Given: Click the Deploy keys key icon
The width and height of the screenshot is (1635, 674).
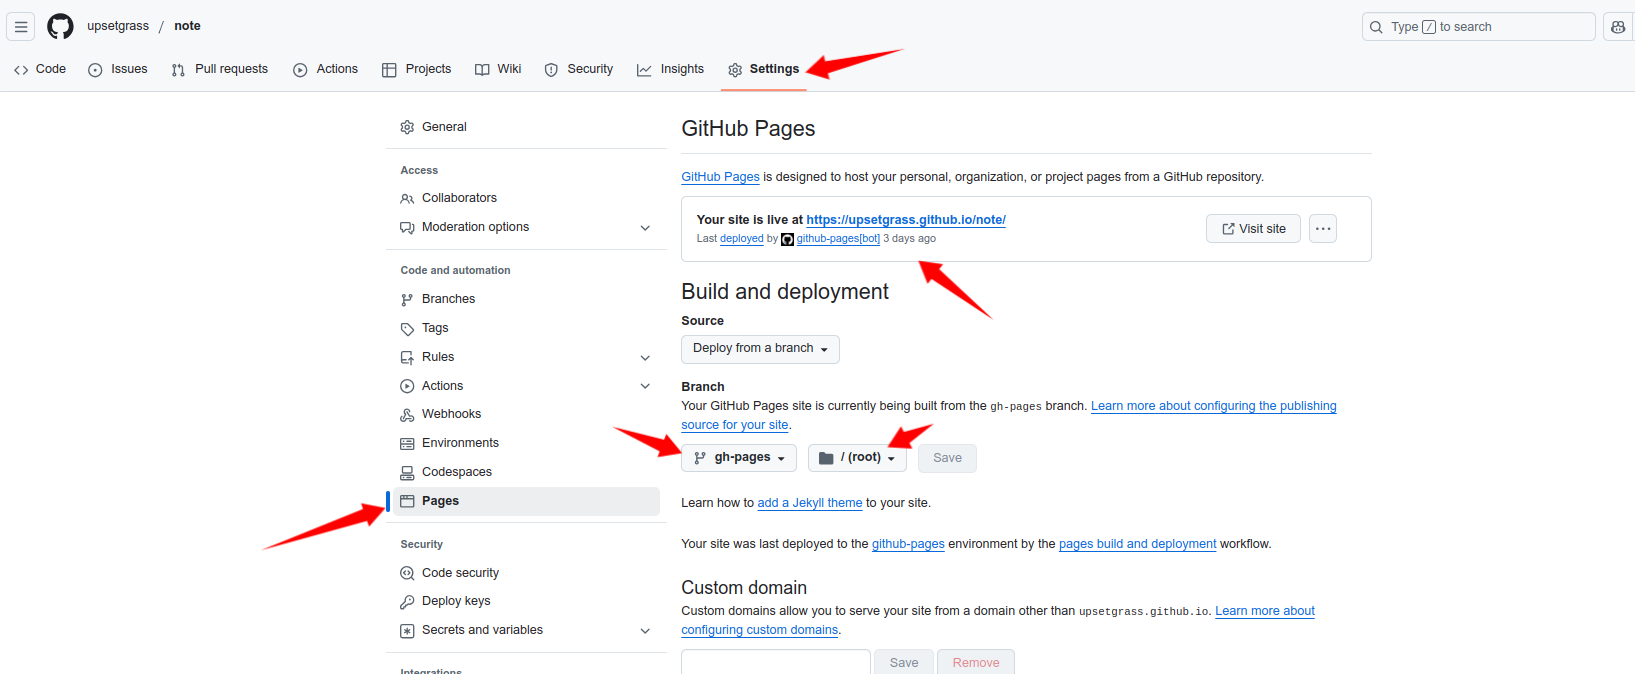Looking at the screenshot, I should pyautogui.click(x=407, y=601).
